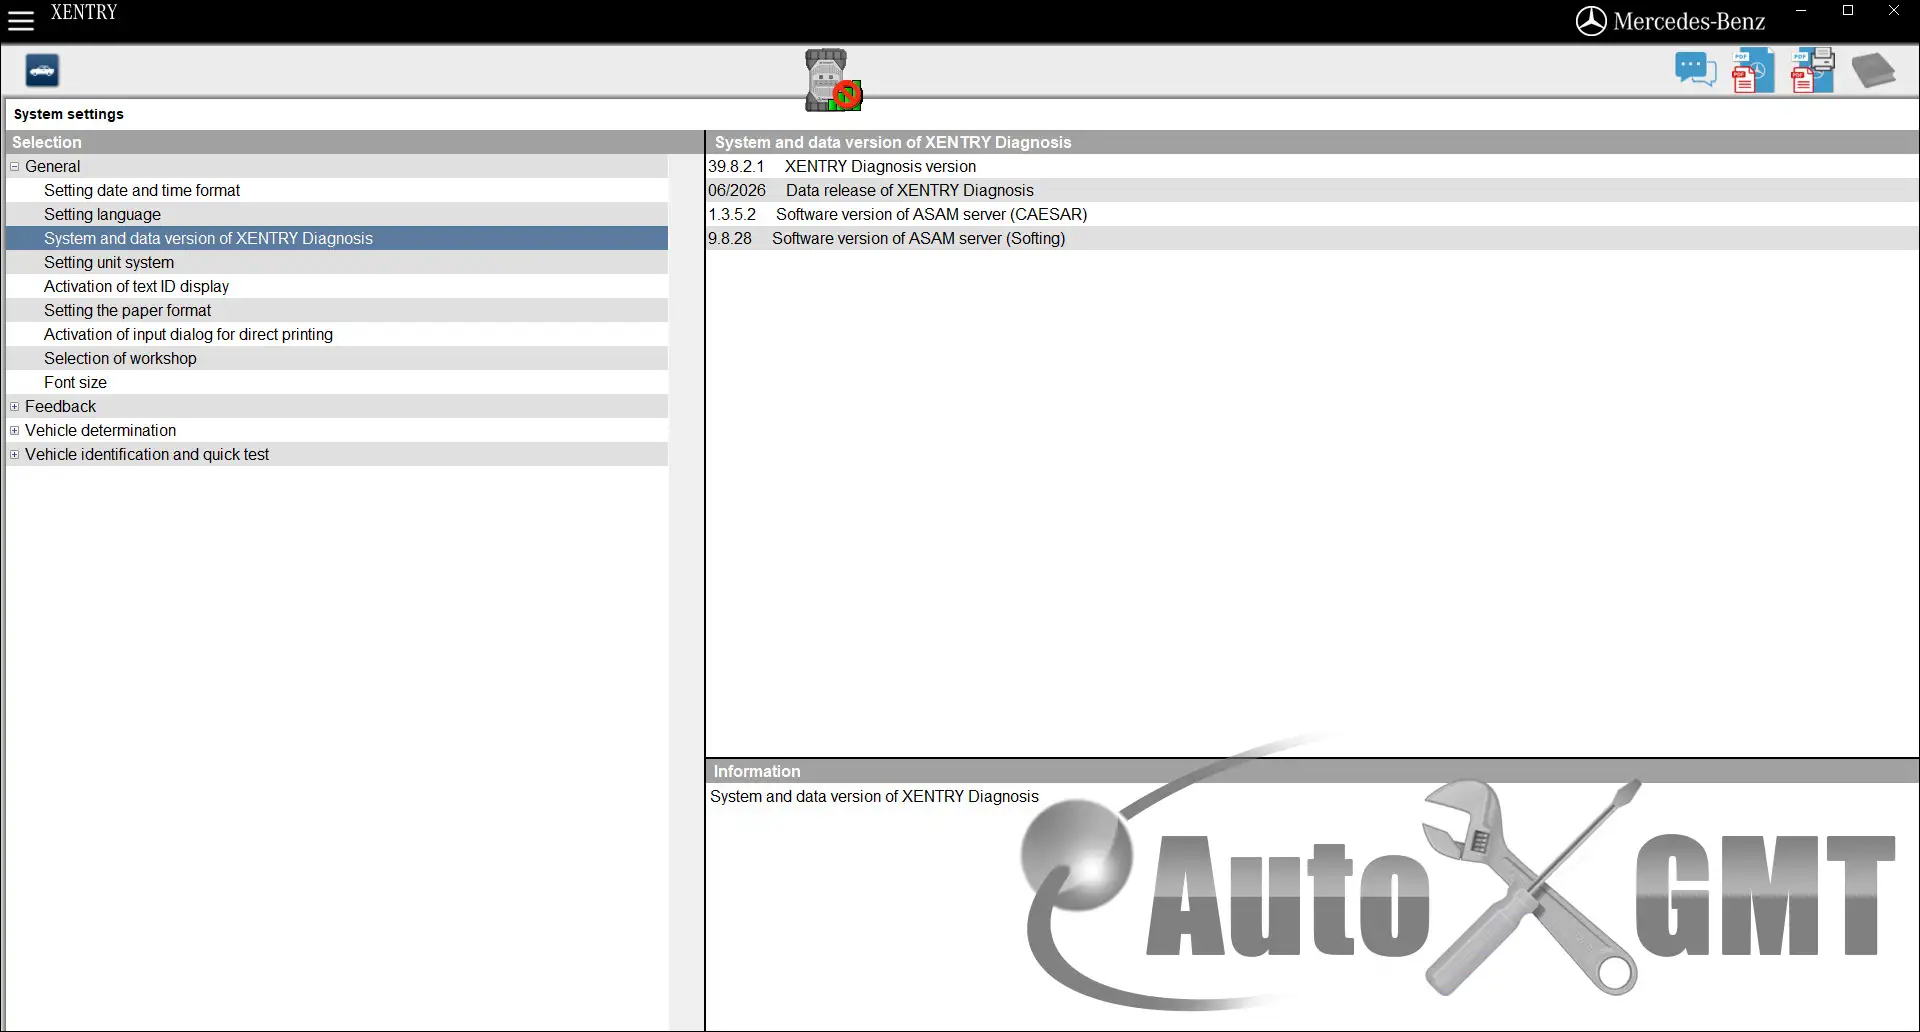Collapse the General tree node

click(15, 167)
